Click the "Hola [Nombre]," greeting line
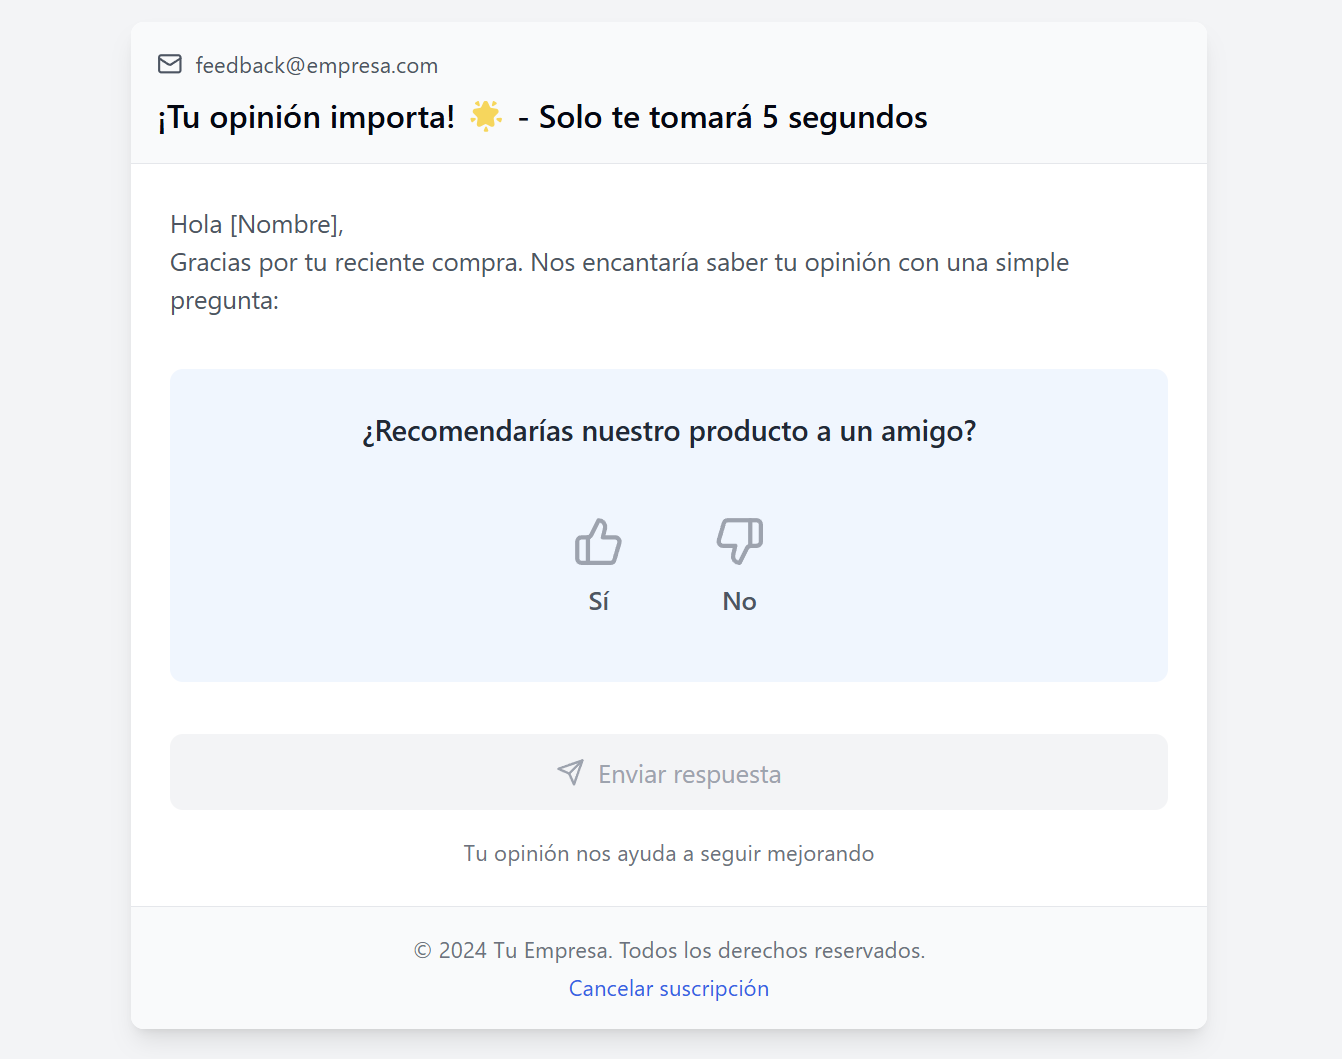 pyautogui.click(x=257, y=224)
